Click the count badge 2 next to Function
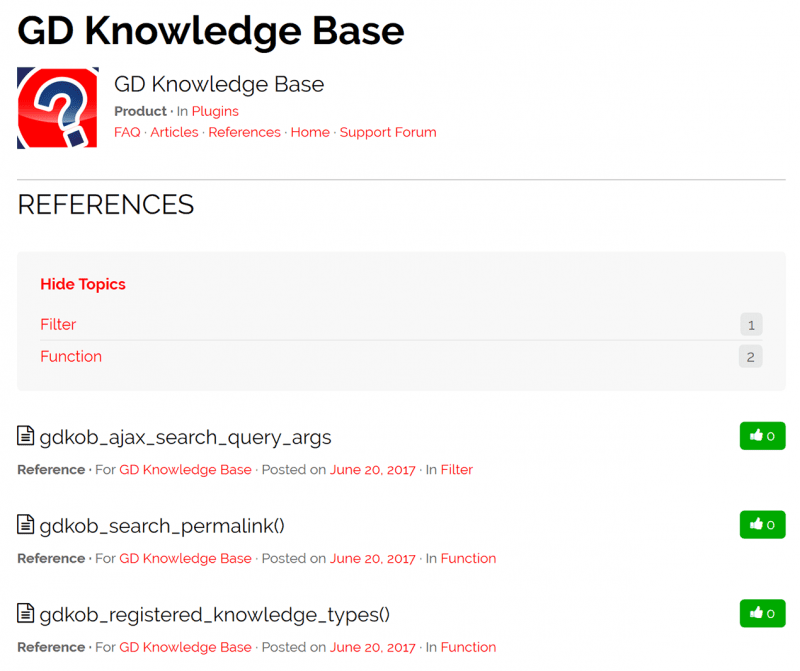The image size is (800, 671). pos(751,357)
